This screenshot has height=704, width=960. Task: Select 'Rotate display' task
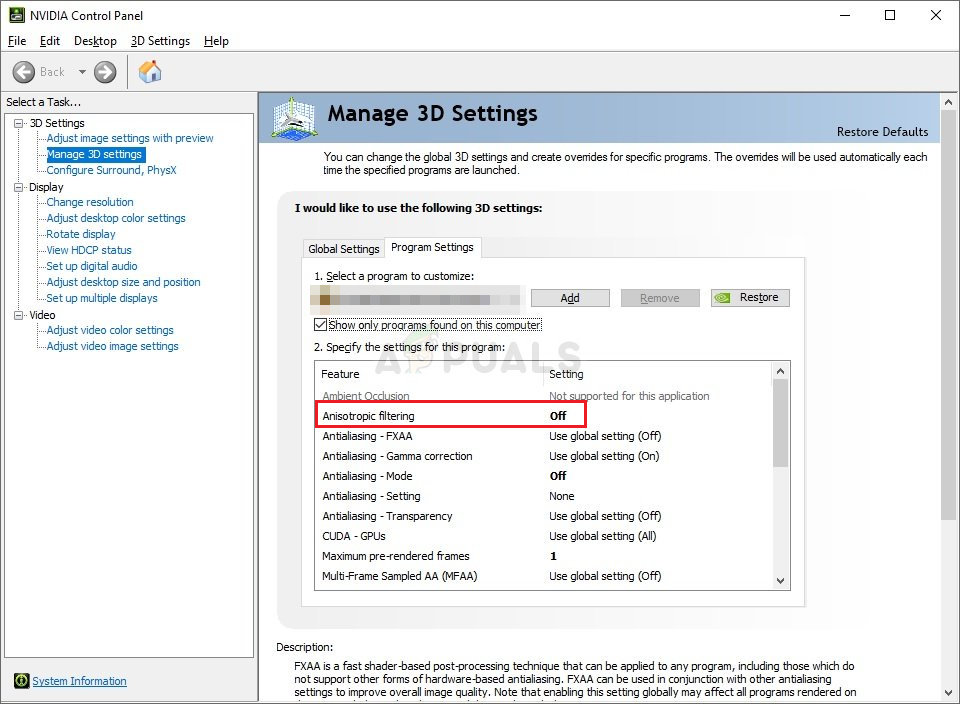click(x=81, y=234)
